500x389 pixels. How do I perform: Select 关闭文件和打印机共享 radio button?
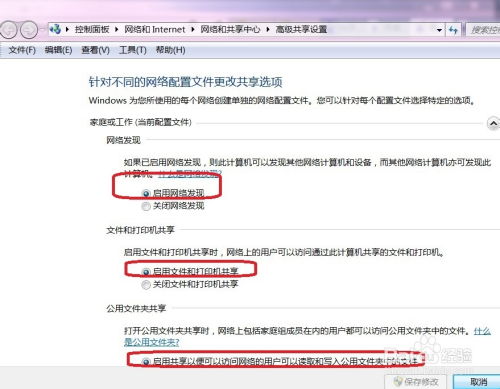pyautogui.click(x=146, y=285)
